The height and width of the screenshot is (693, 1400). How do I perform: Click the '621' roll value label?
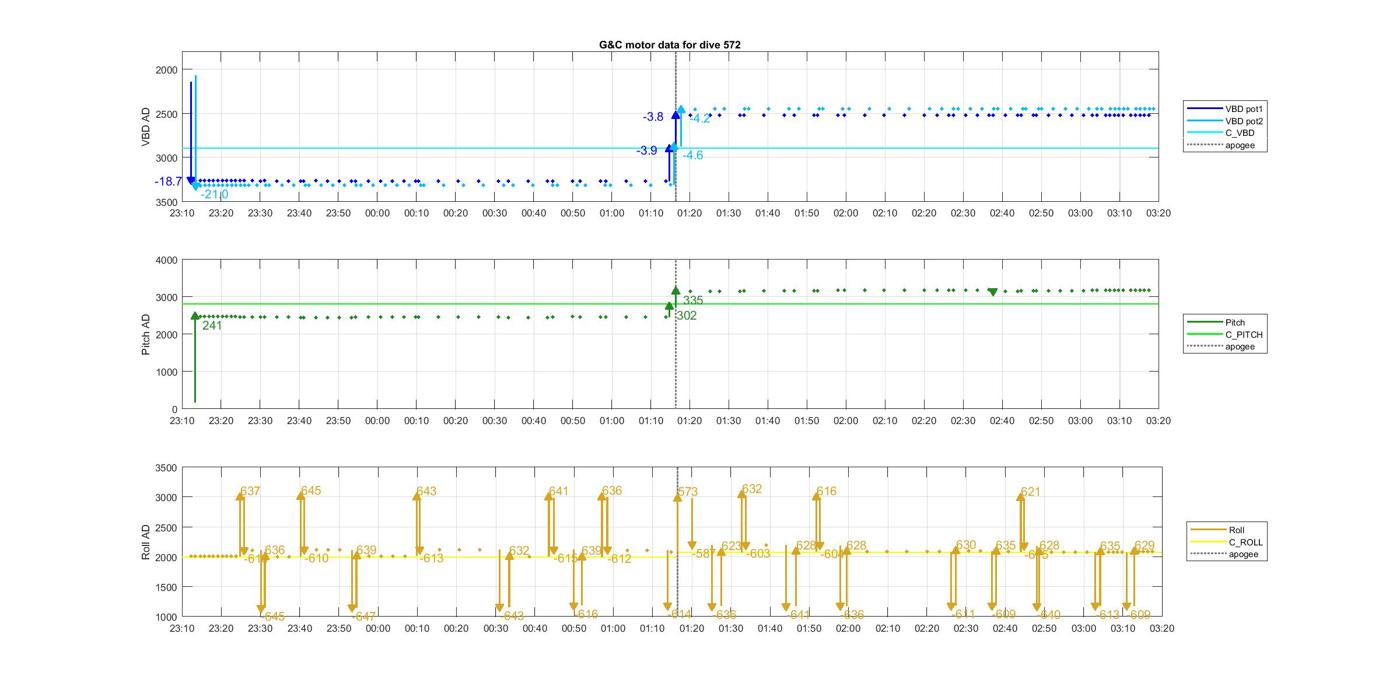point(1031,492)
